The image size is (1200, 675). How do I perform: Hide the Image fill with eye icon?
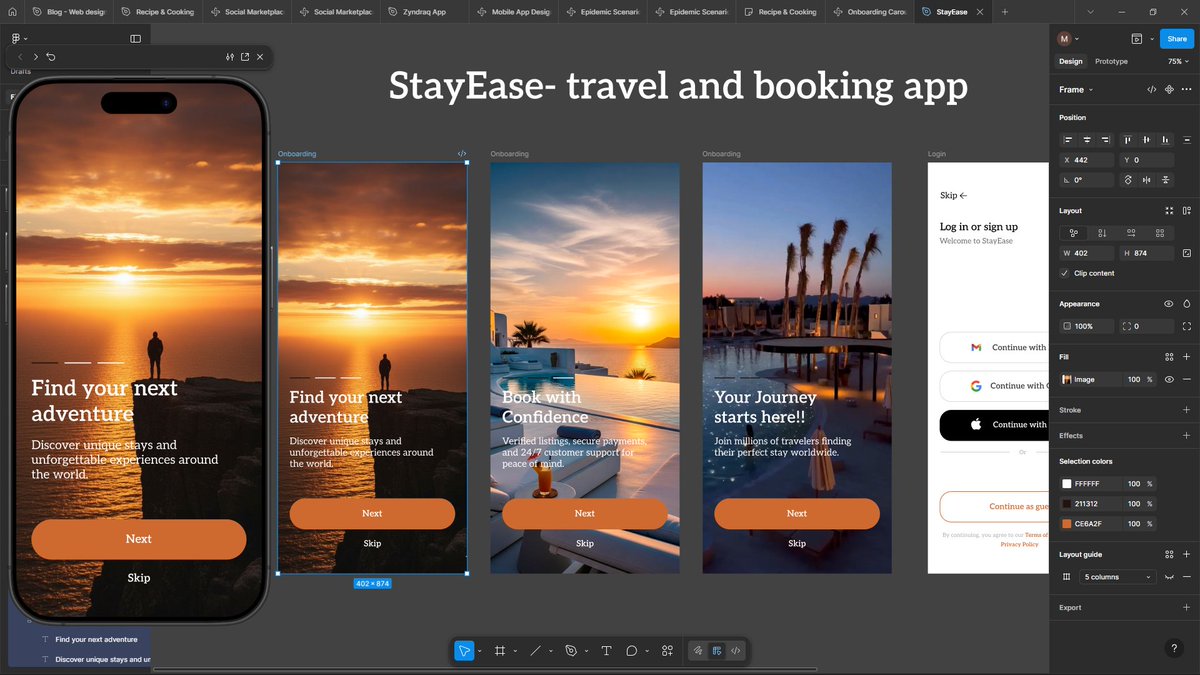tap(1169, 379)
